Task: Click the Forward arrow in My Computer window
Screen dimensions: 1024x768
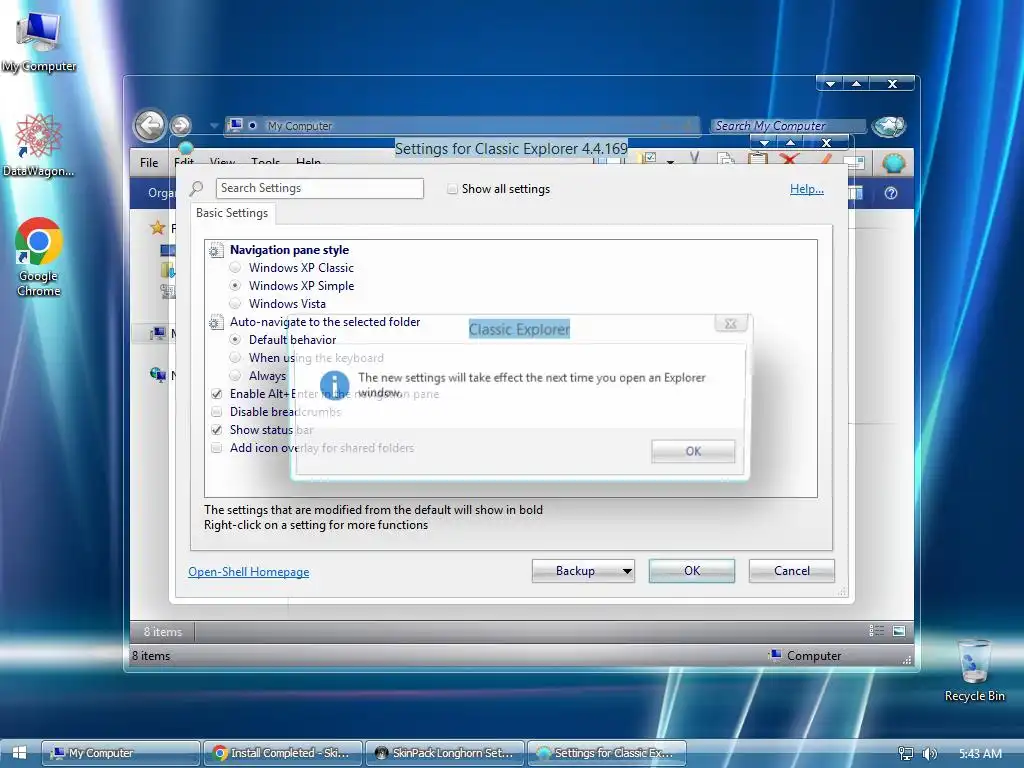Action: (x=181, y=125)
